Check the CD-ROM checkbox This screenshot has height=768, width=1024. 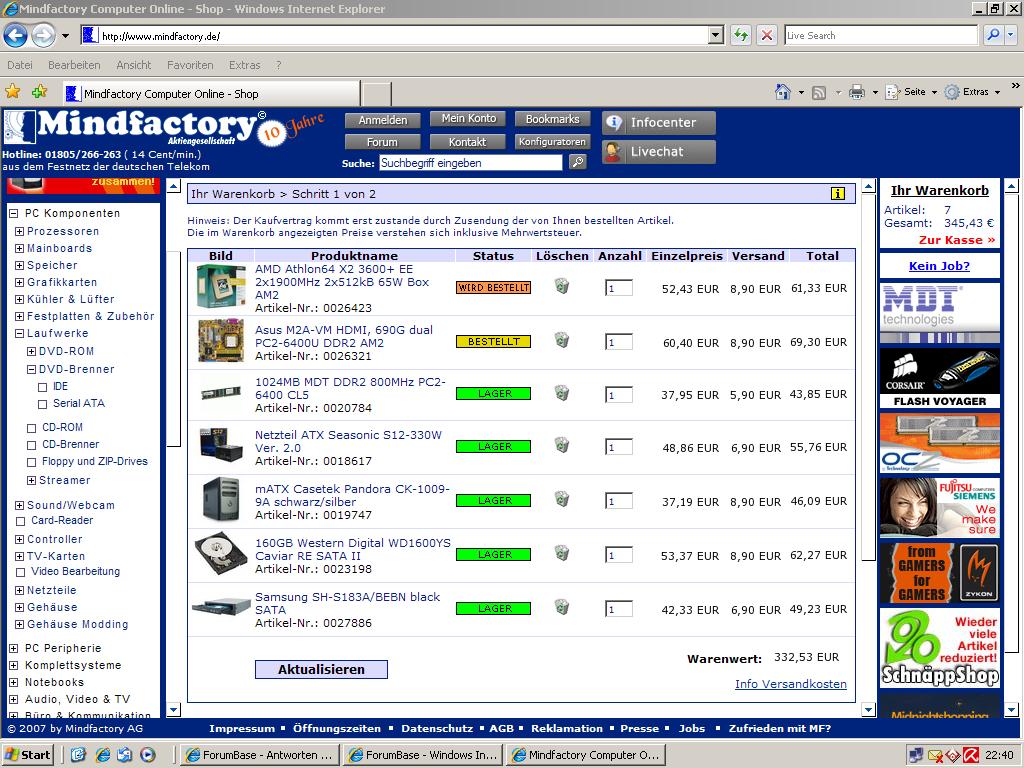(31, 428)
